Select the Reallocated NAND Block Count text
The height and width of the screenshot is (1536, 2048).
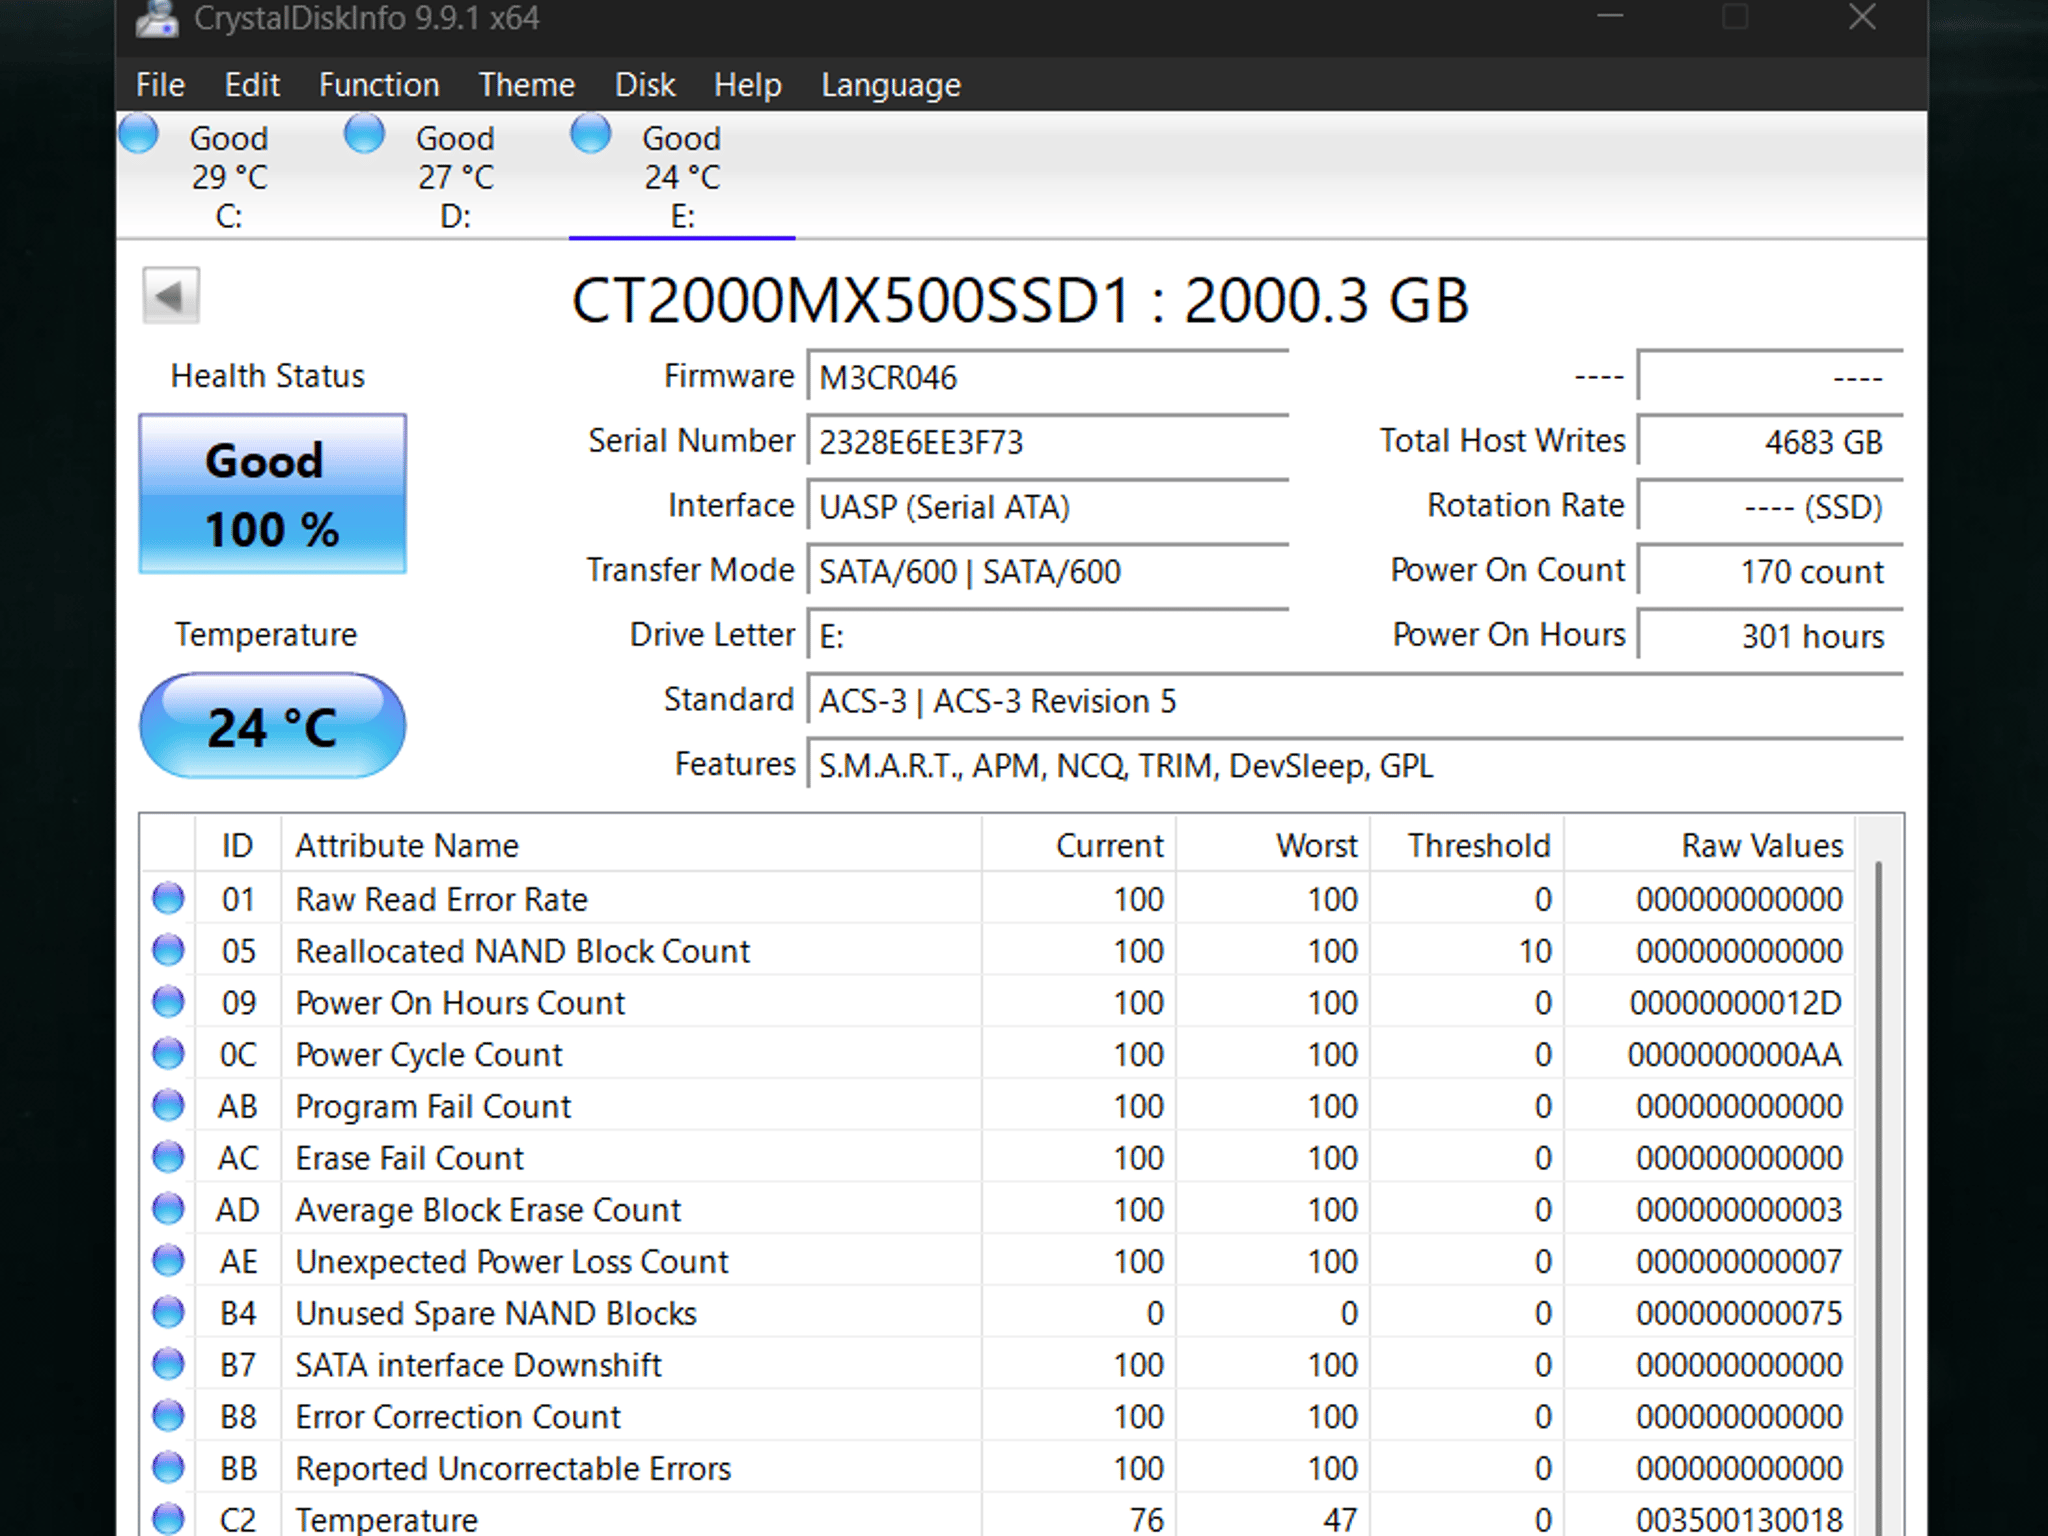point(522,951)
